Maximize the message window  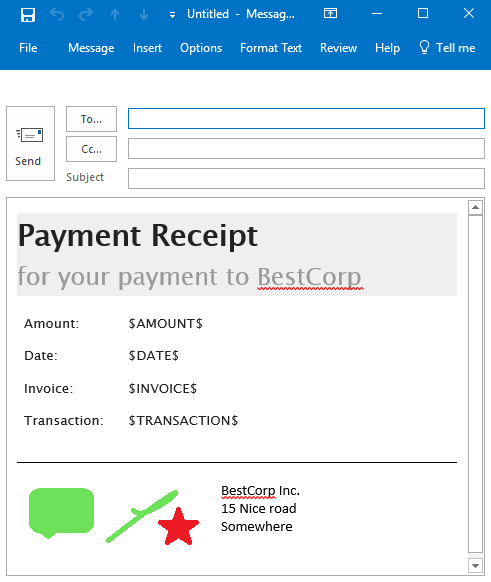pos(423,13)
